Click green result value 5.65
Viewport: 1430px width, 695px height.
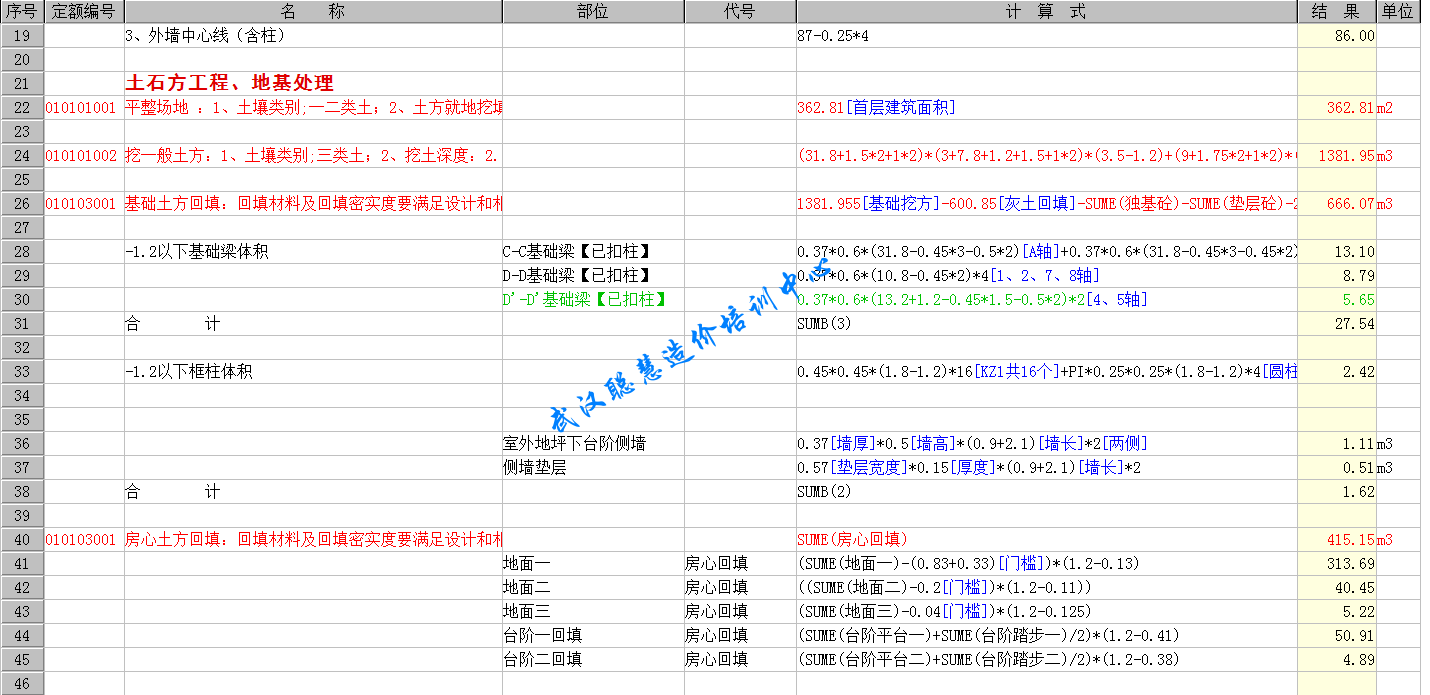point(1336,300)
